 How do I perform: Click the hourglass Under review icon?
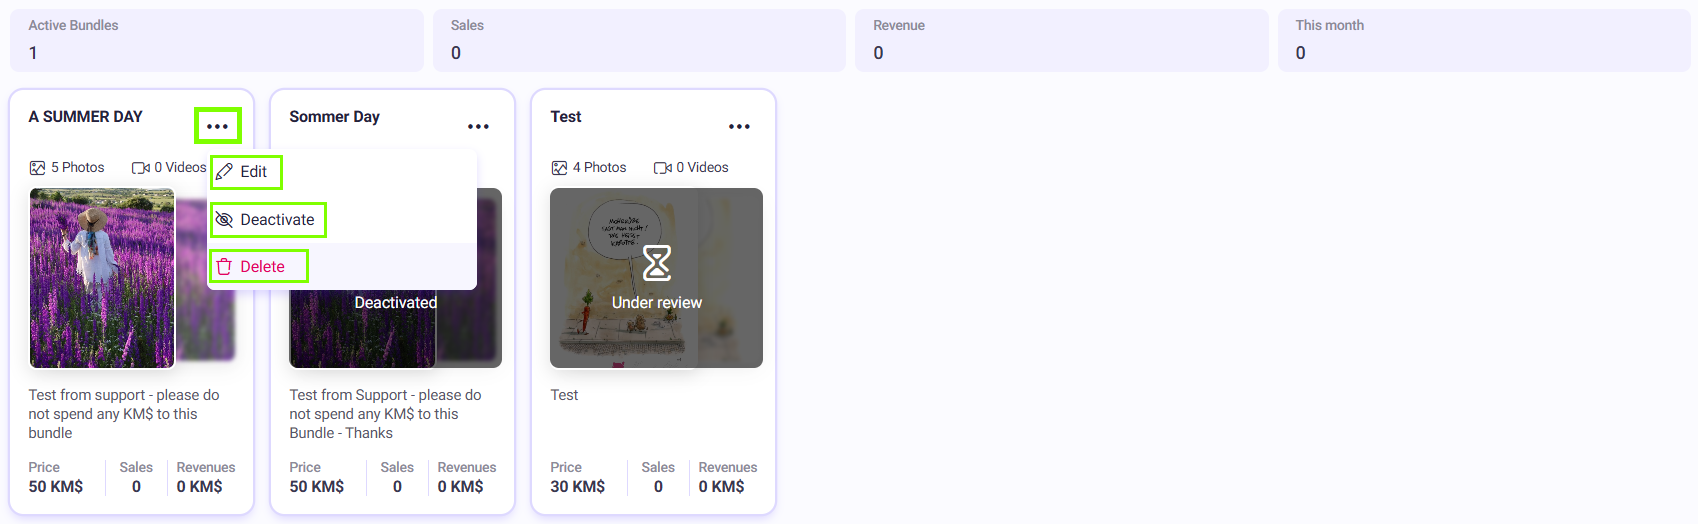(657, 263)
